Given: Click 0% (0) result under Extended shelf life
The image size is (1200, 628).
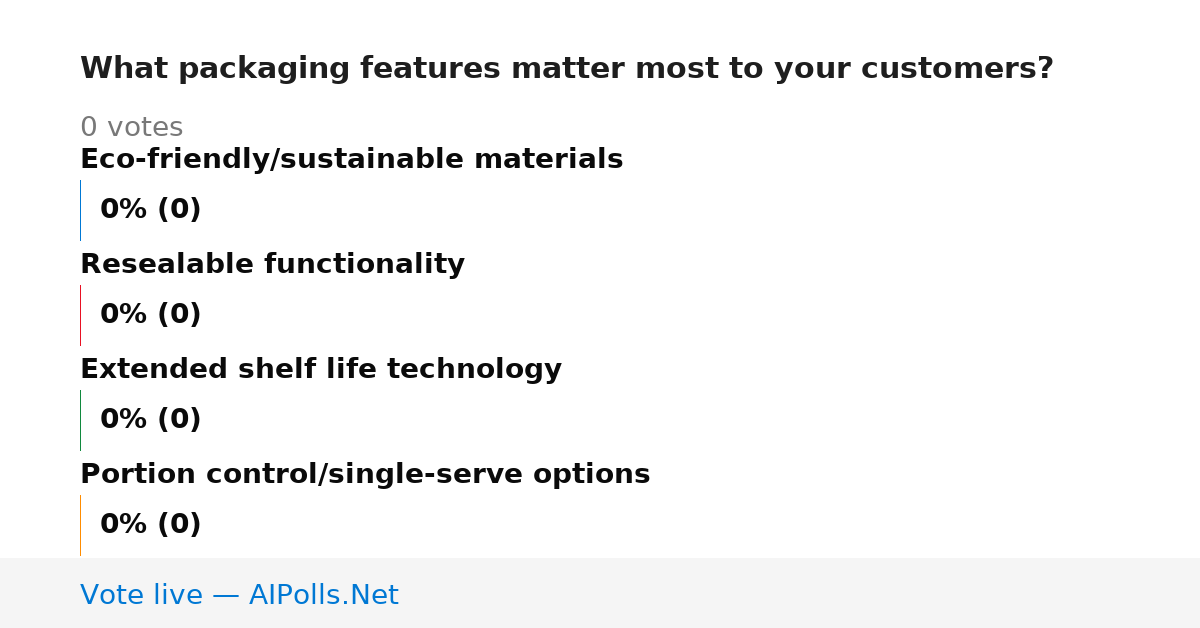Looking at the screenshot, I should click(150, 420).
